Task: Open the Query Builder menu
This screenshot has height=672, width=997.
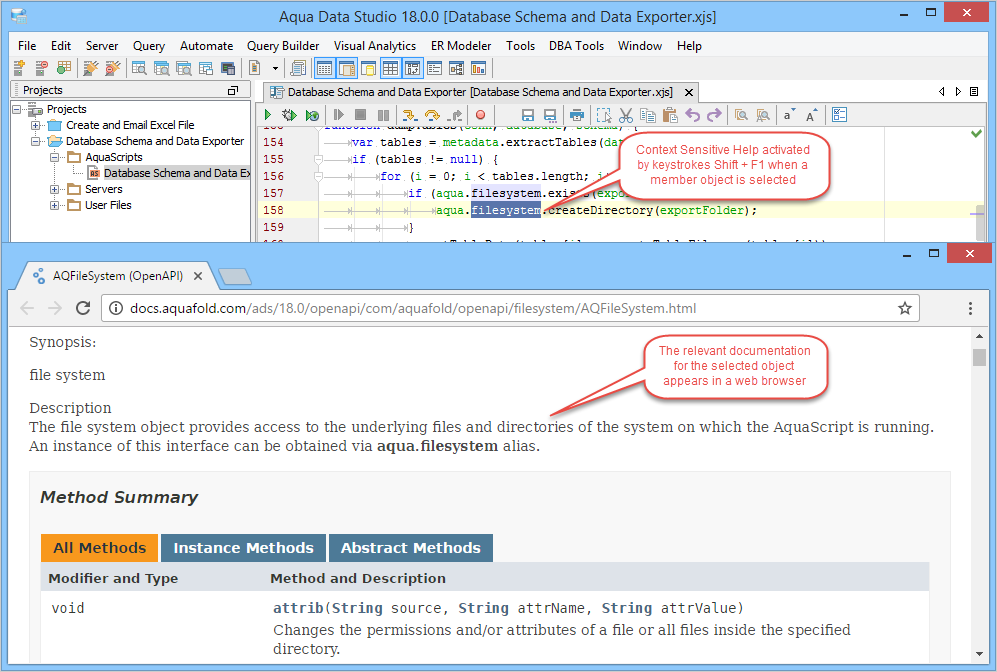Action: pos(283,46)
